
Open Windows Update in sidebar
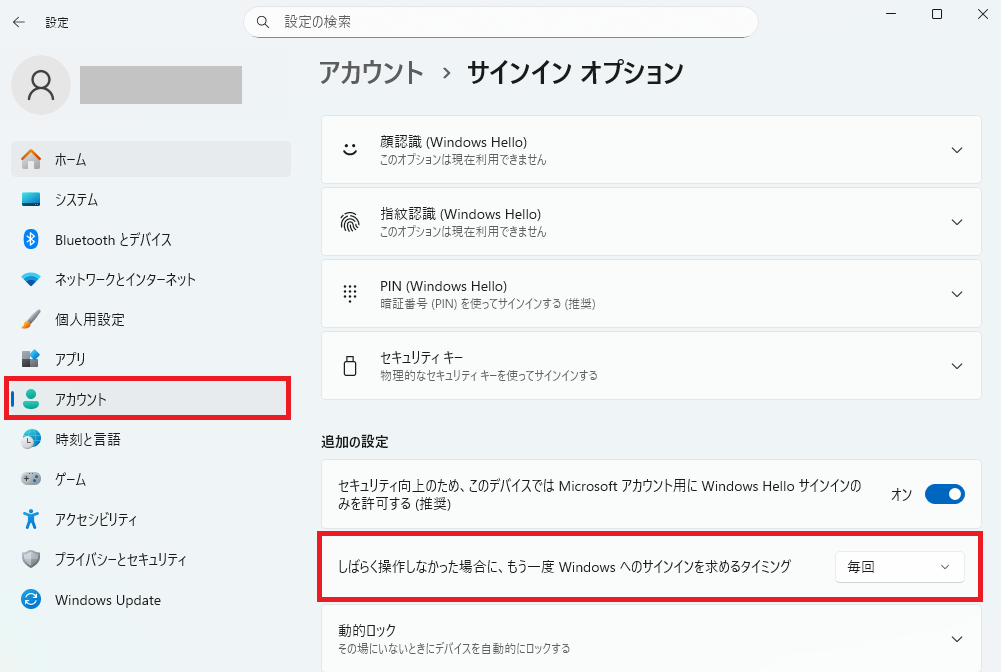click(151, 599)
